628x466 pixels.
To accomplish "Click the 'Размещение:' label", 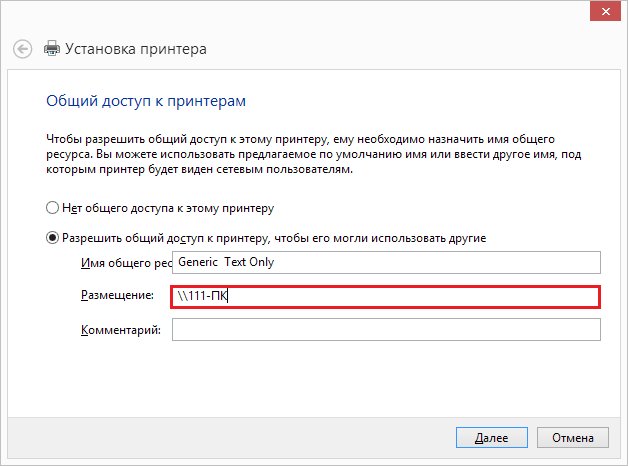I will coord(116,296).
